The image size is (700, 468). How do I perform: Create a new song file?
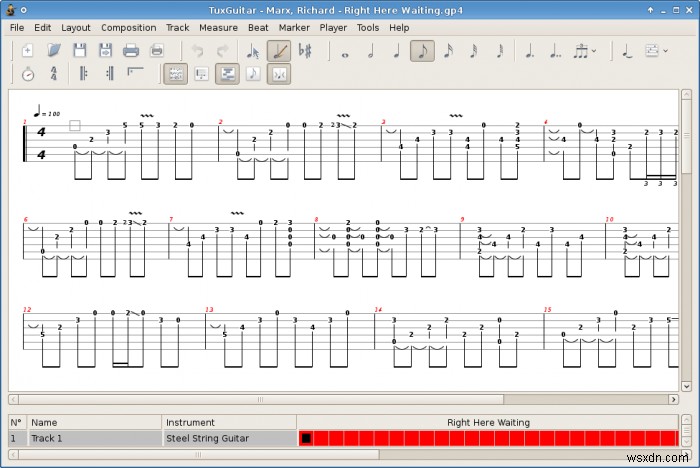pos(27,50)
